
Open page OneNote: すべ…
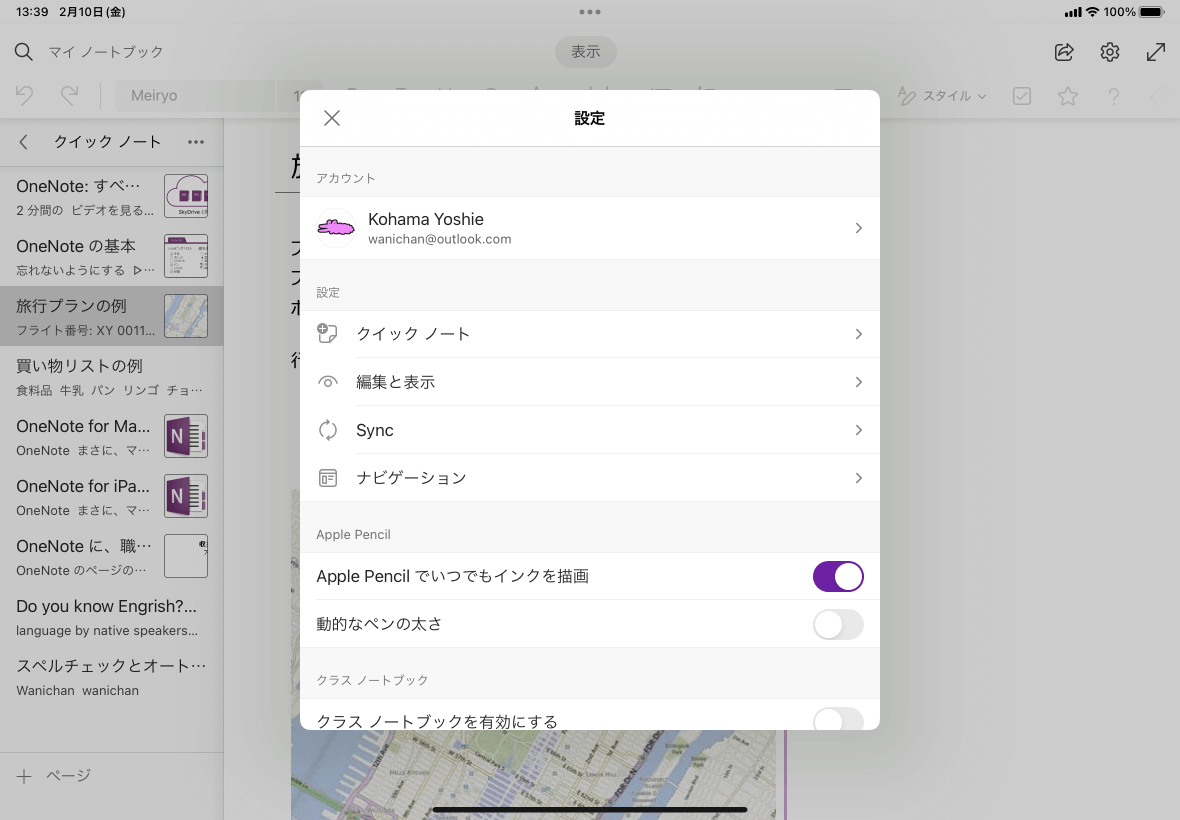pyautogui.click(x=111, y=196)
